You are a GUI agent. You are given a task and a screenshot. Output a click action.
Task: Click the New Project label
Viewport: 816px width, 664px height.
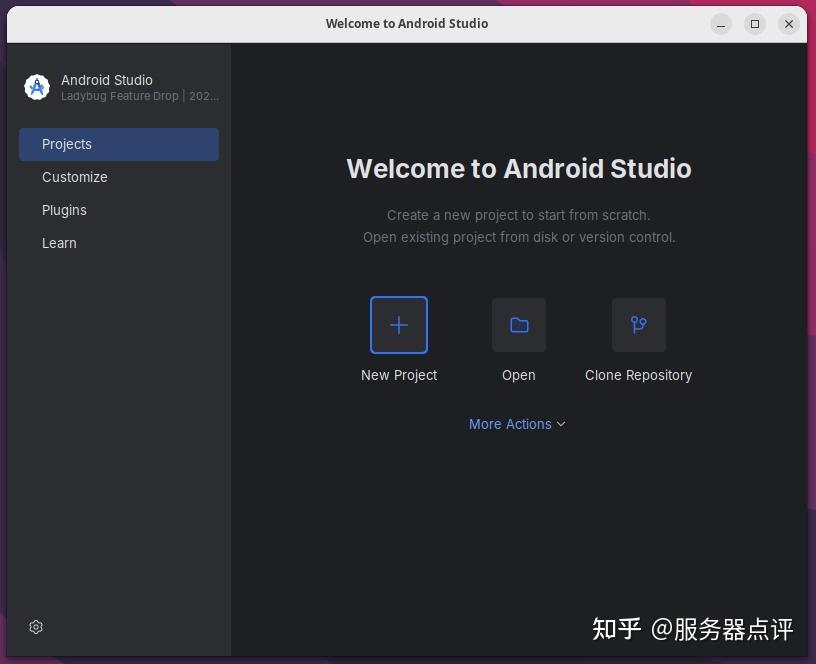pos(398,375)
